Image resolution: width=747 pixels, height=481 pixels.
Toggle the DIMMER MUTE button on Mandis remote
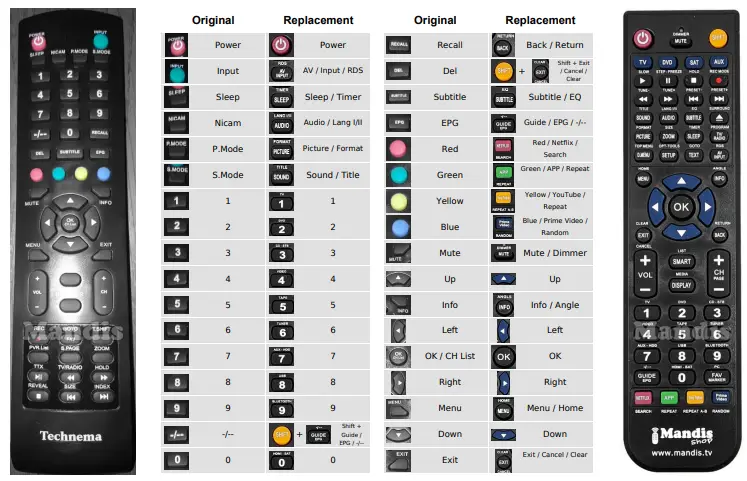pyautogui.click(x=680, y=40)
